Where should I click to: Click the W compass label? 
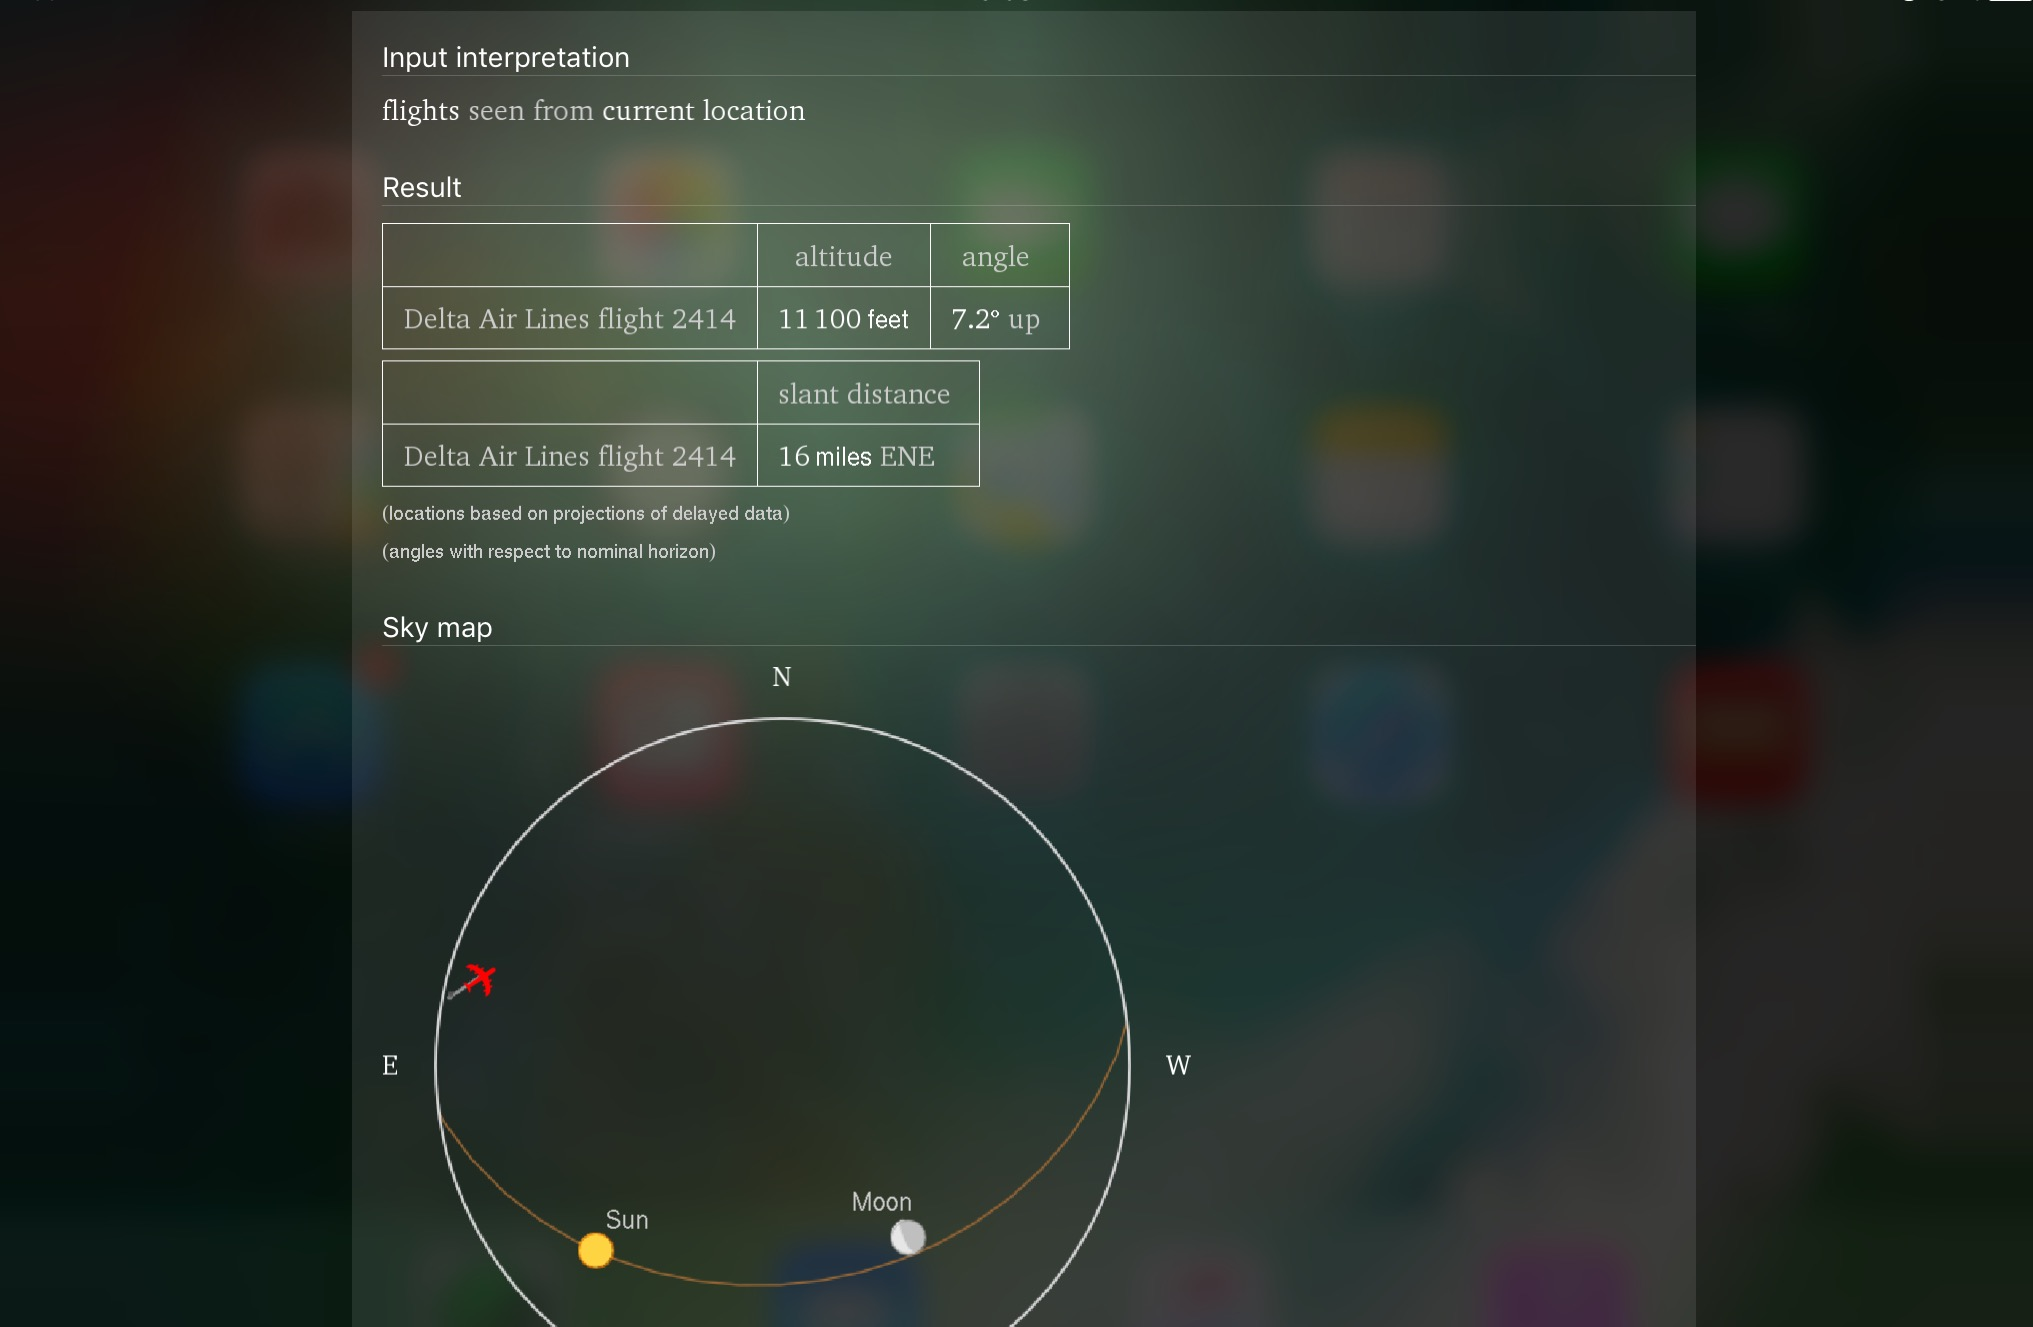[1178, 1066]
